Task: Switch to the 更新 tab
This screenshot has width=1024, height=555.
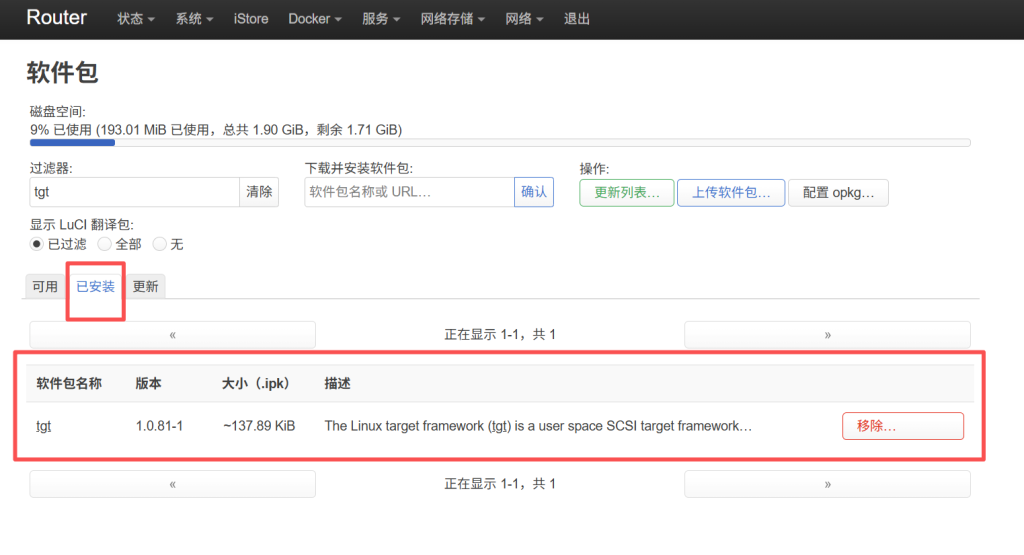Action: 145,286
